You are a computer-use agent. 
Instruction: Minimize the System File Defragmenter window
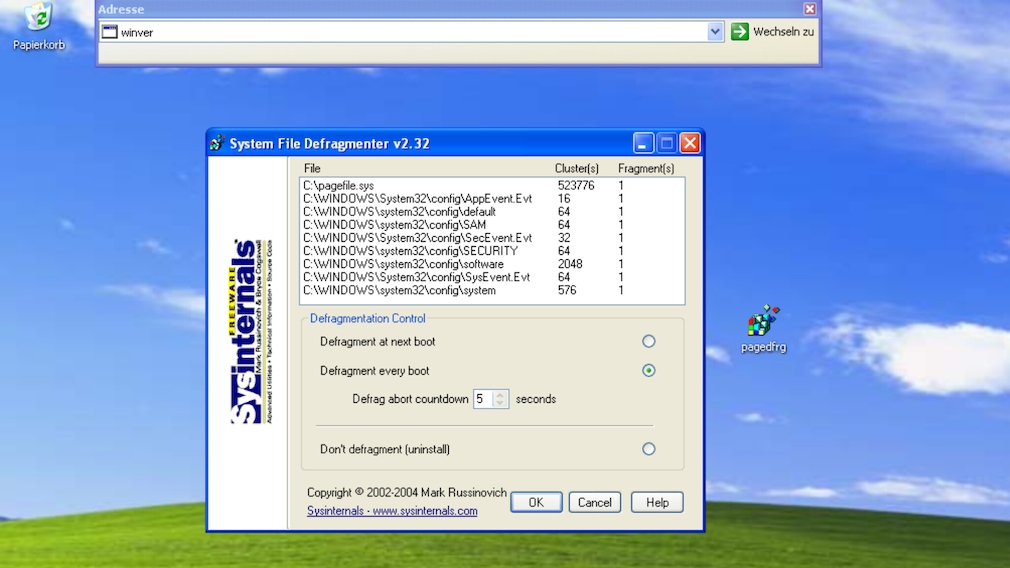642,143
